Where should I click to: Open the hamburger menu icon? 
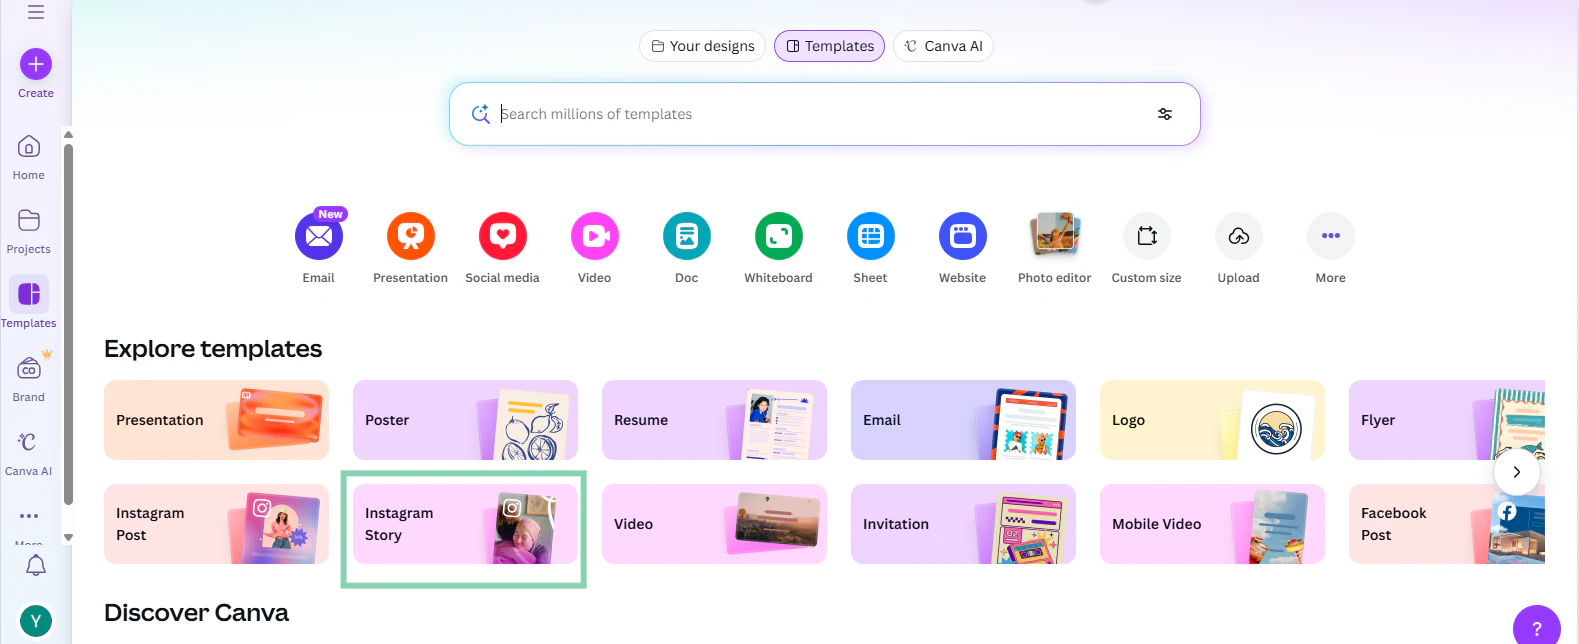point(36,13)
